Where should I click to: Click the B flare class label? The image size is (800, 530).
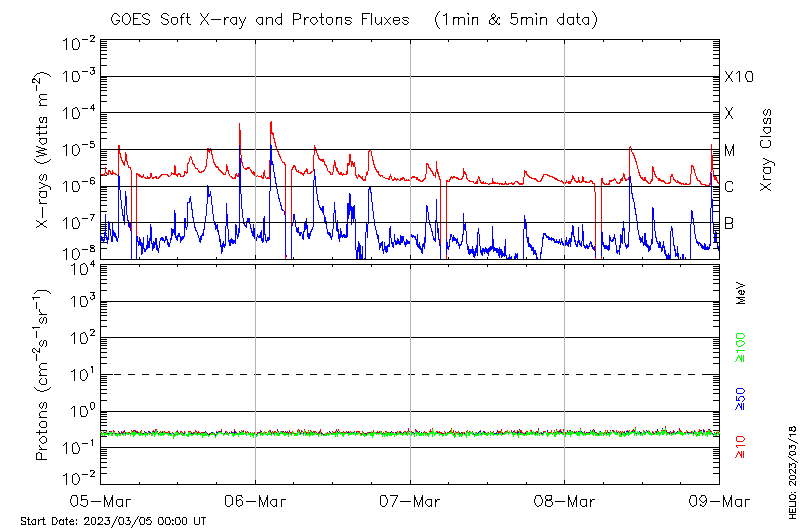coord(729,223)
